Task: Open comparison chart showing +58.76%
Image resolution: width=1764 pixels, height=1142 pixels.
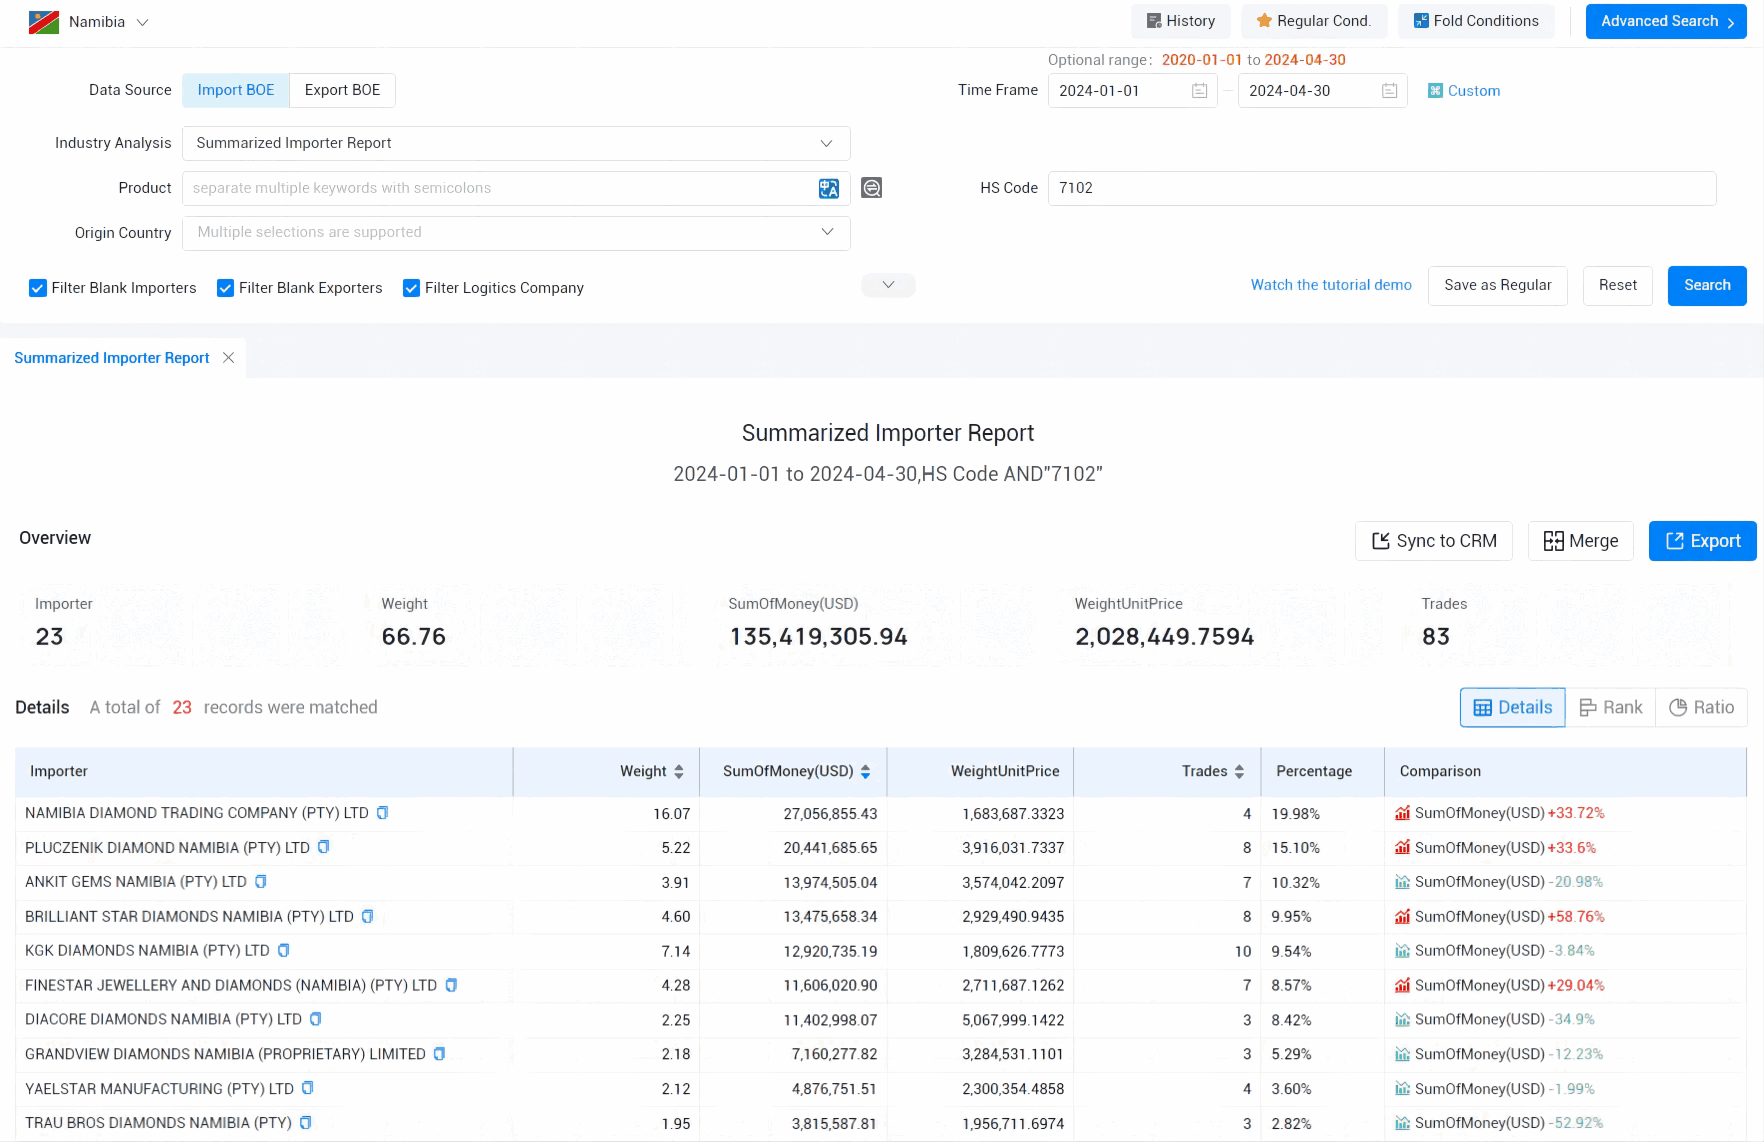Action: [1402, 916]
